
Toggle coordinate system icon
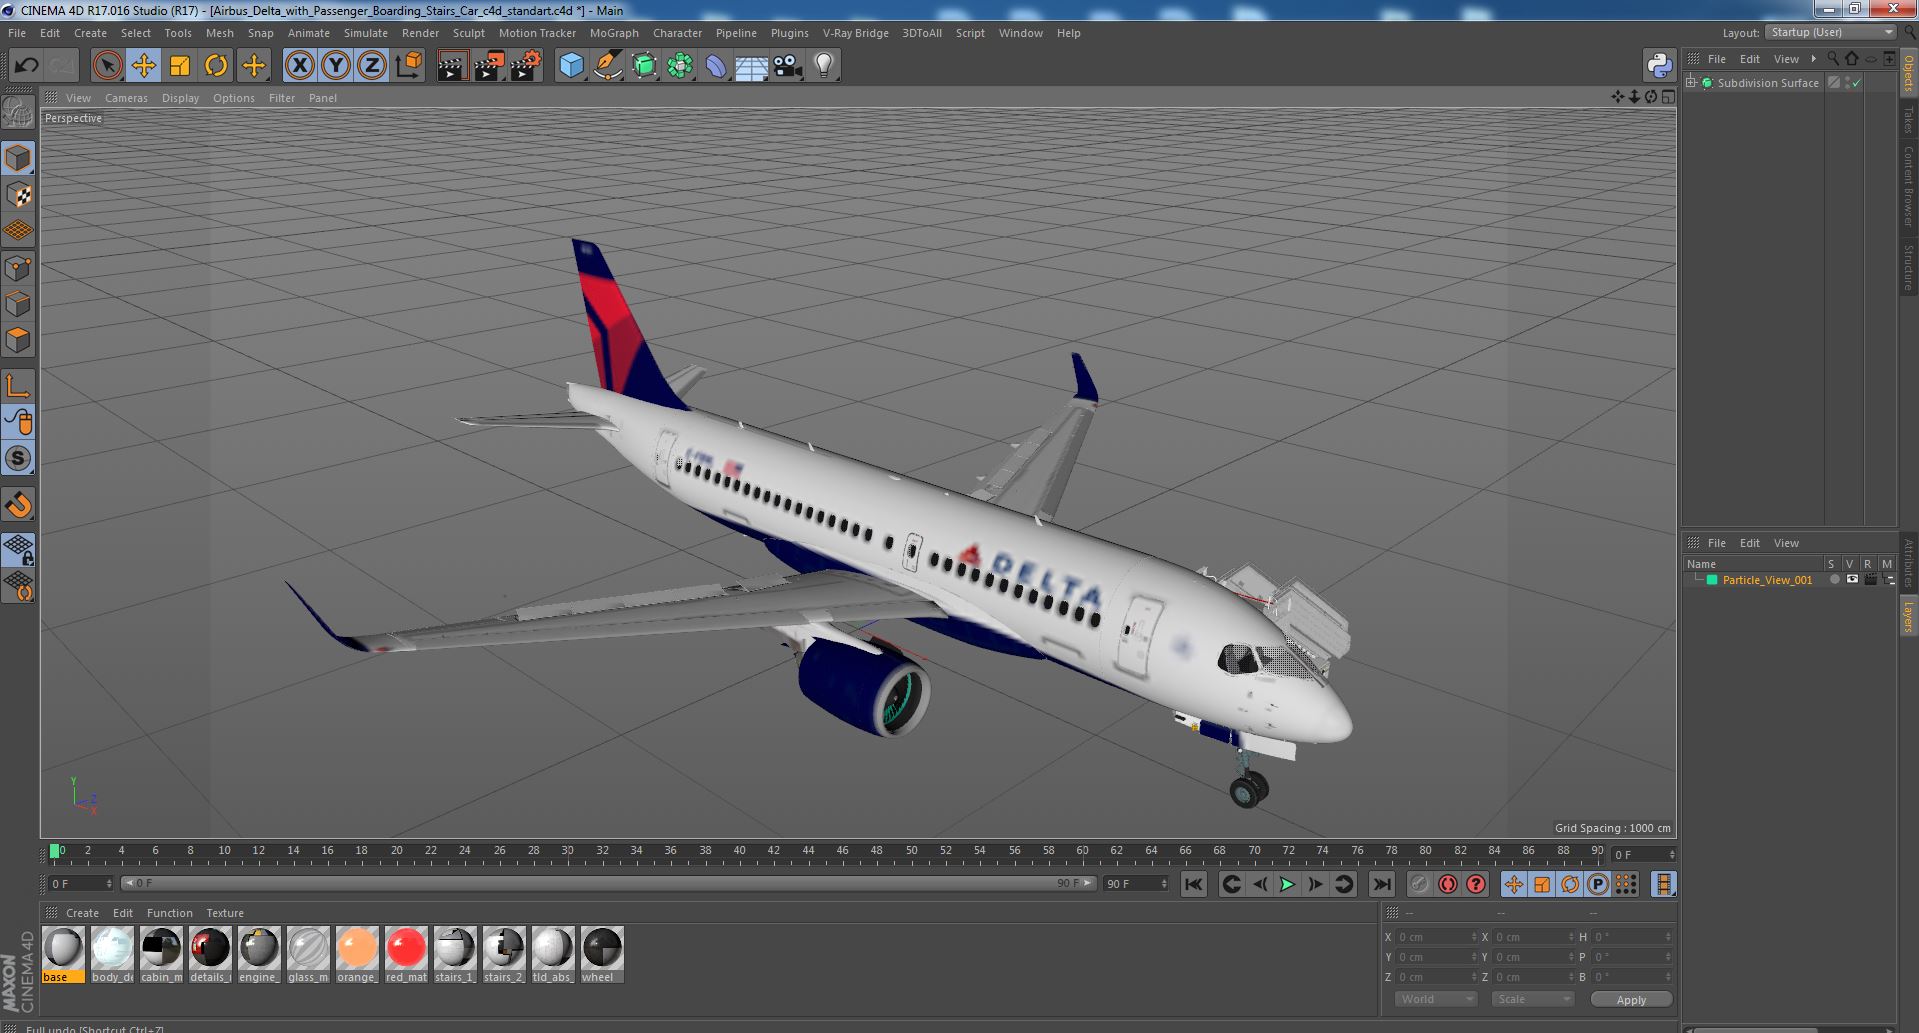tap(409, 66)
